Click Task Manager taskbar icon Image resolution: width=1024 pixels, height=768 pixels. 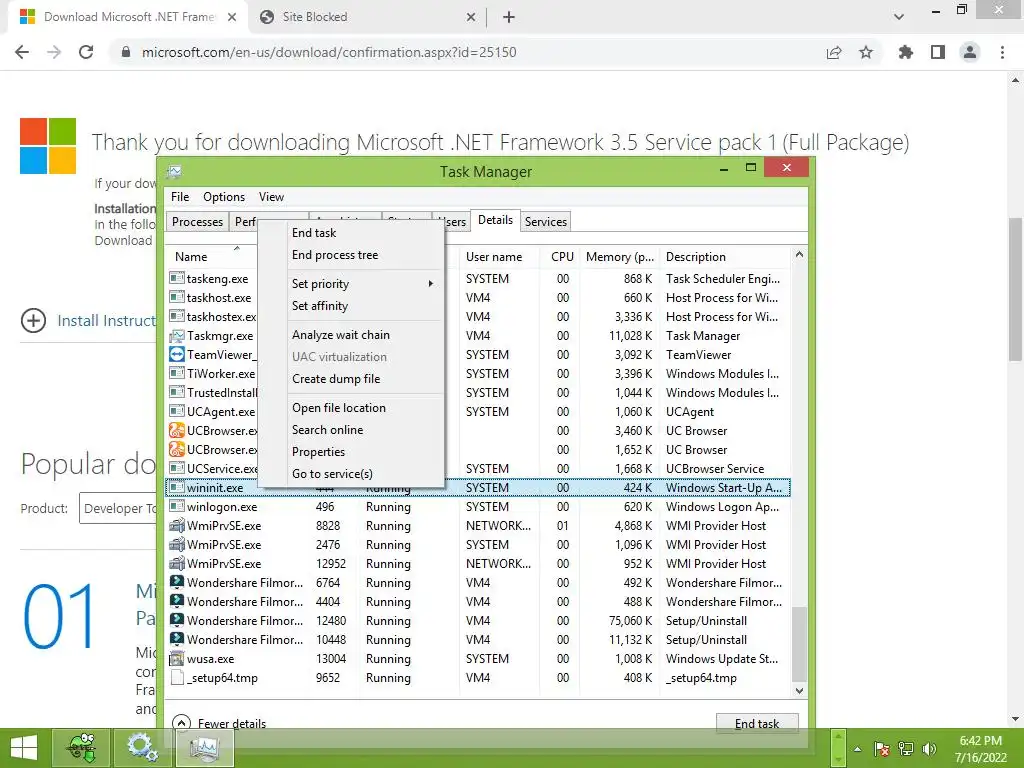click(204, 748)
